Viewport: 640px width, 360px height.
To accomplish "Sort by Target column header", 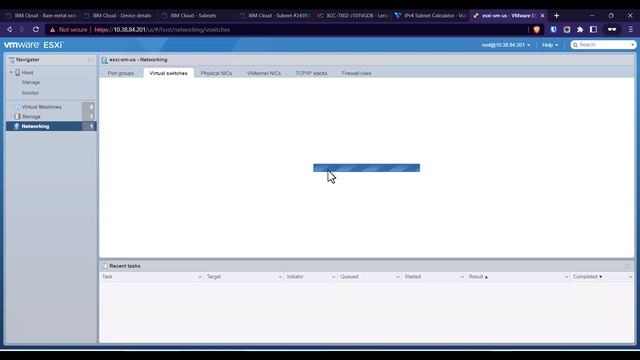I will click(x=213, y=277).
